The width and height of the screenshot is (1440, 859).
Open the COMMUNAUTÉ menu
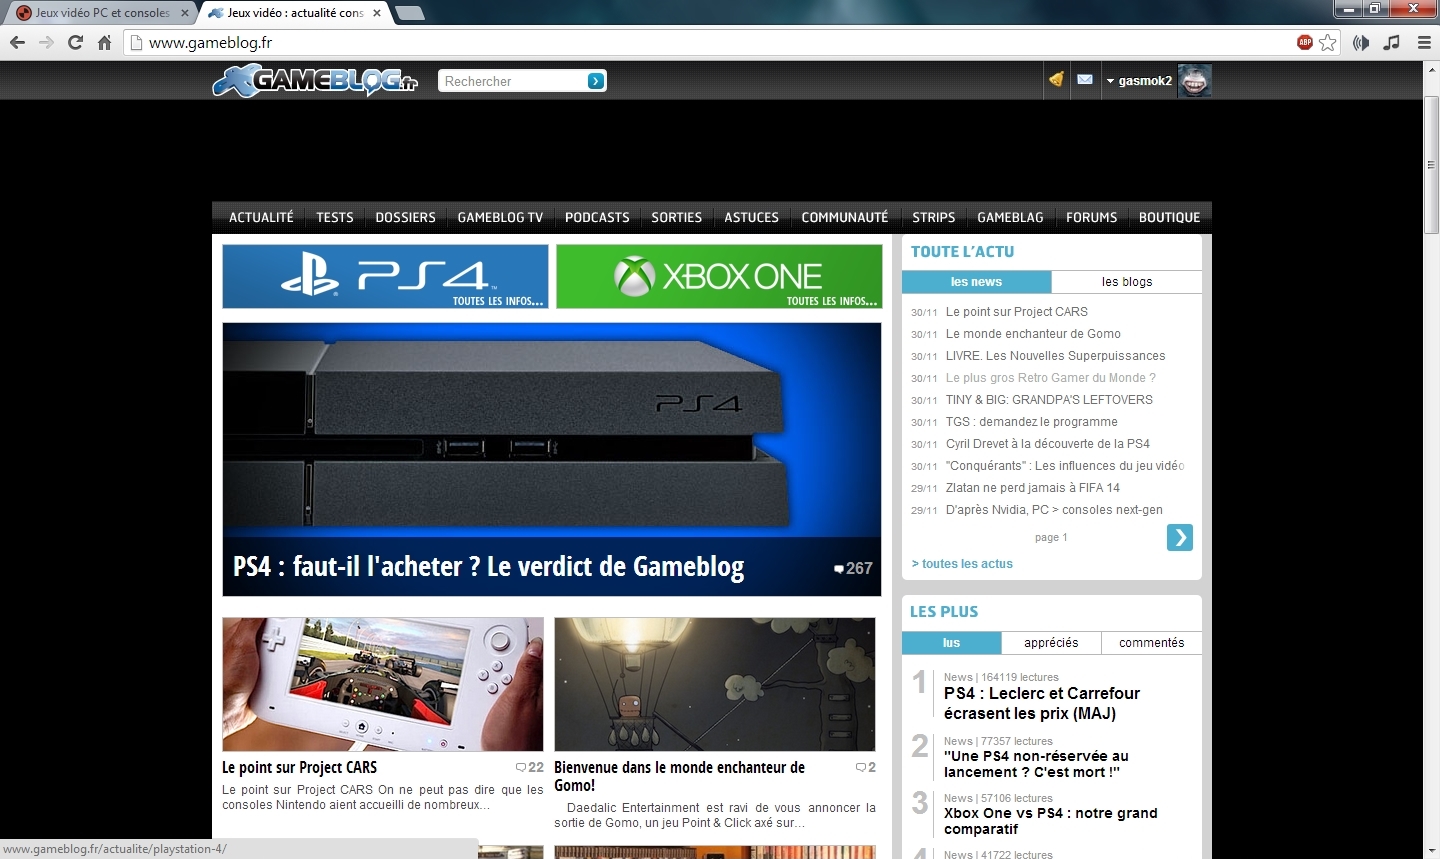[x=845, y=217]
